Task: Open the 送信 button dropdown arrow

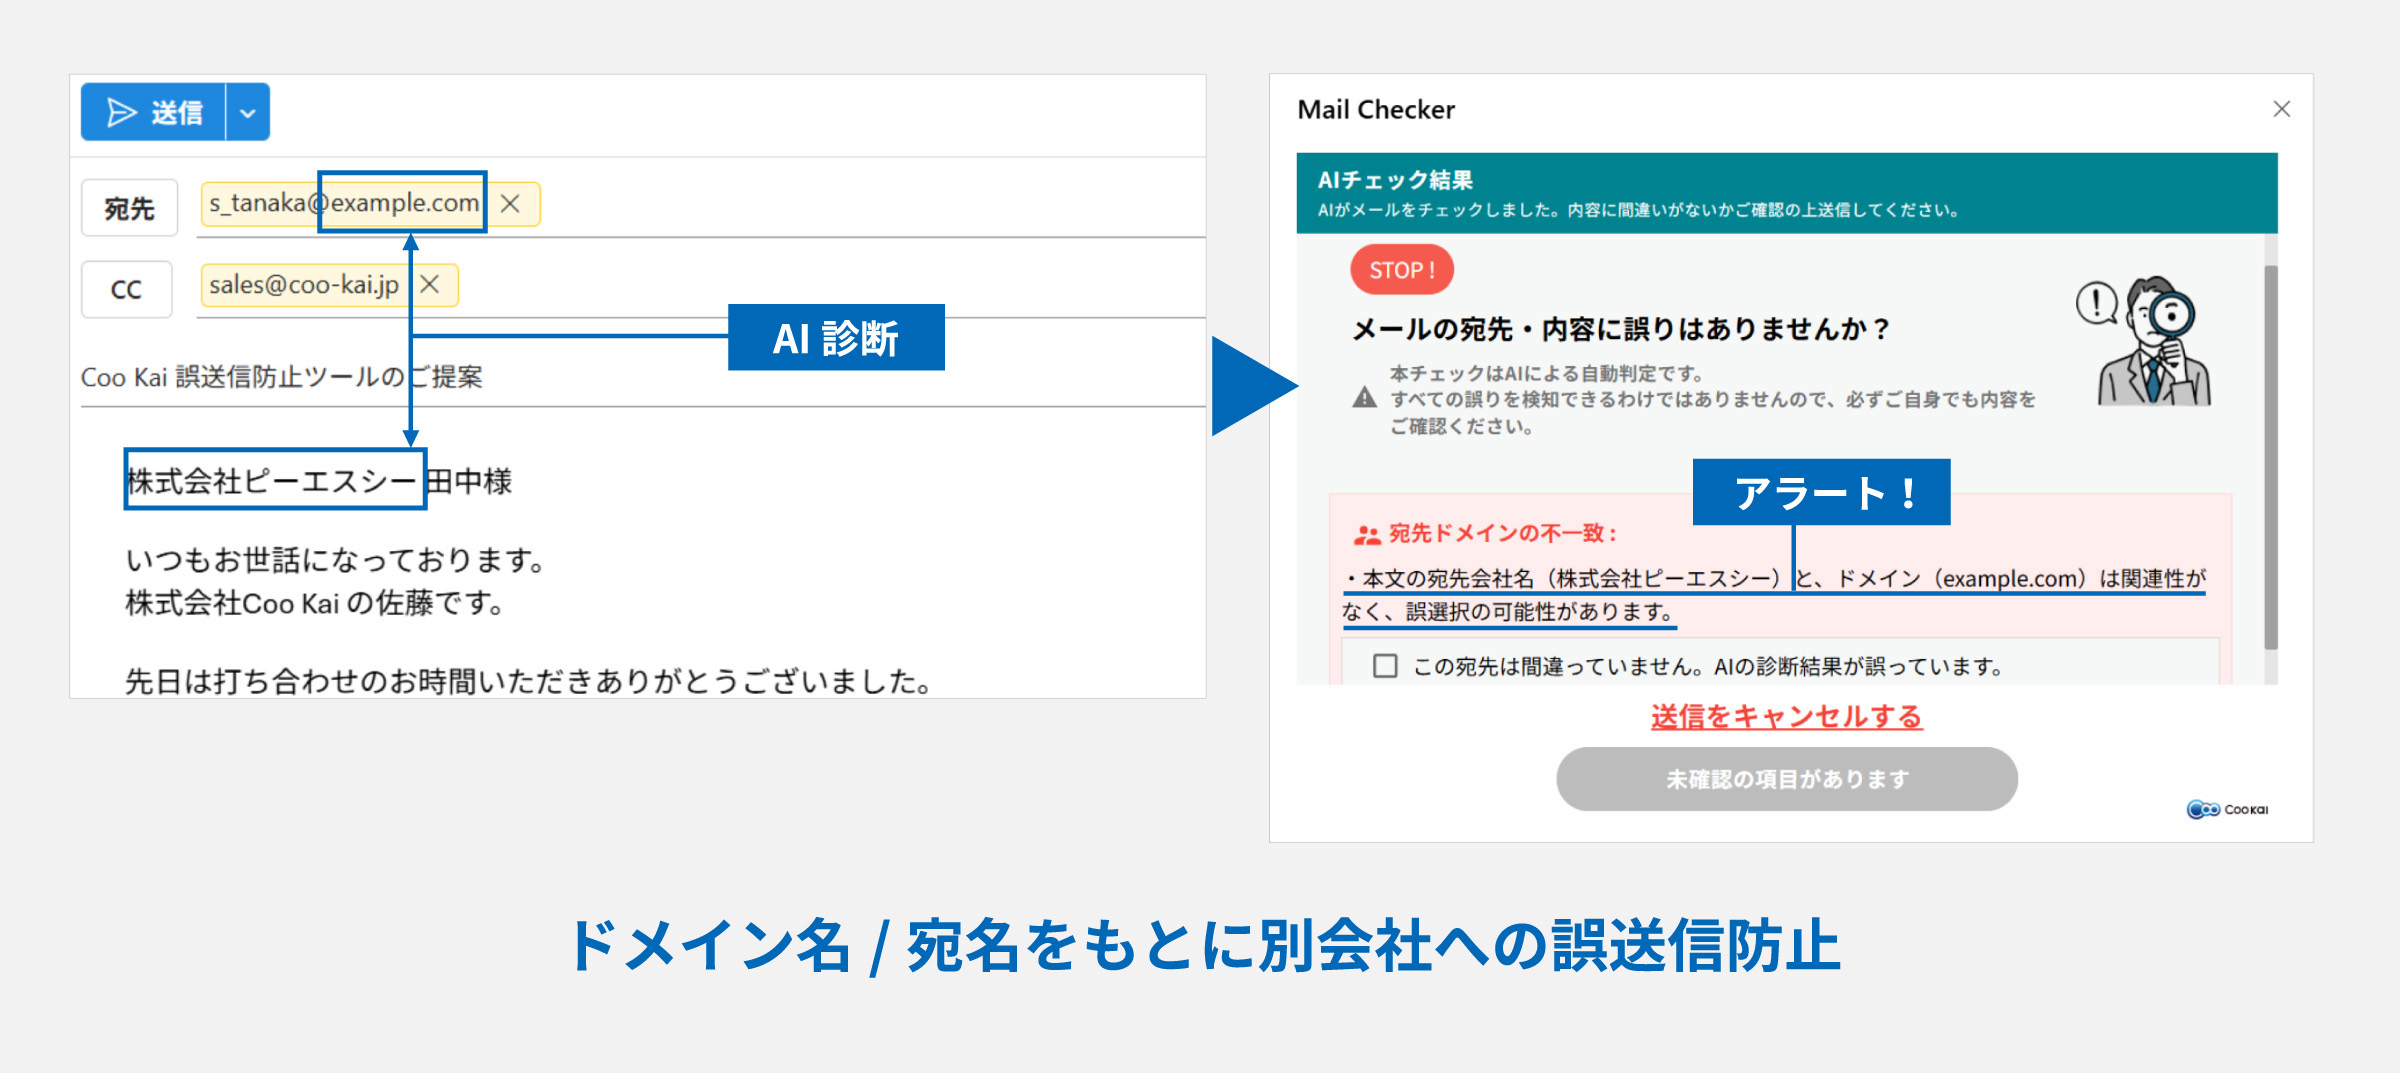Action: [x=247, y=111]
